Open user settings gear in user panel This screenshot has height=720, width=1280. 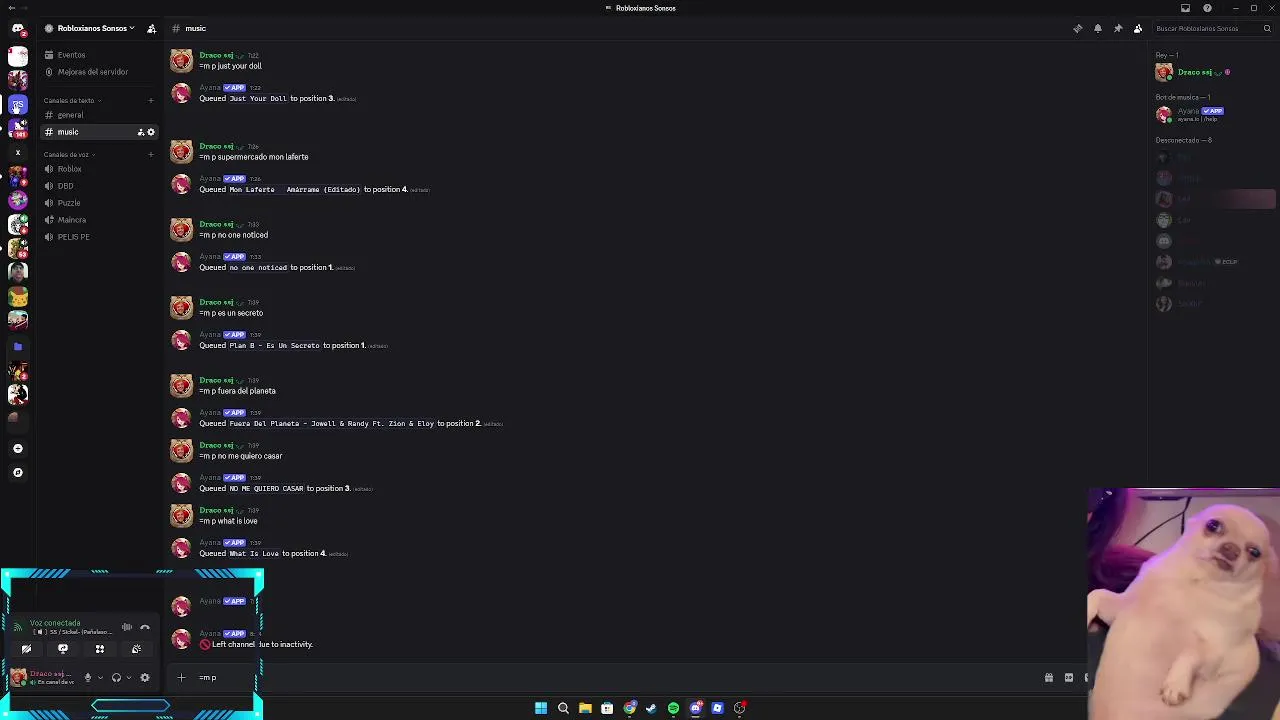click(x=145, y=678)
